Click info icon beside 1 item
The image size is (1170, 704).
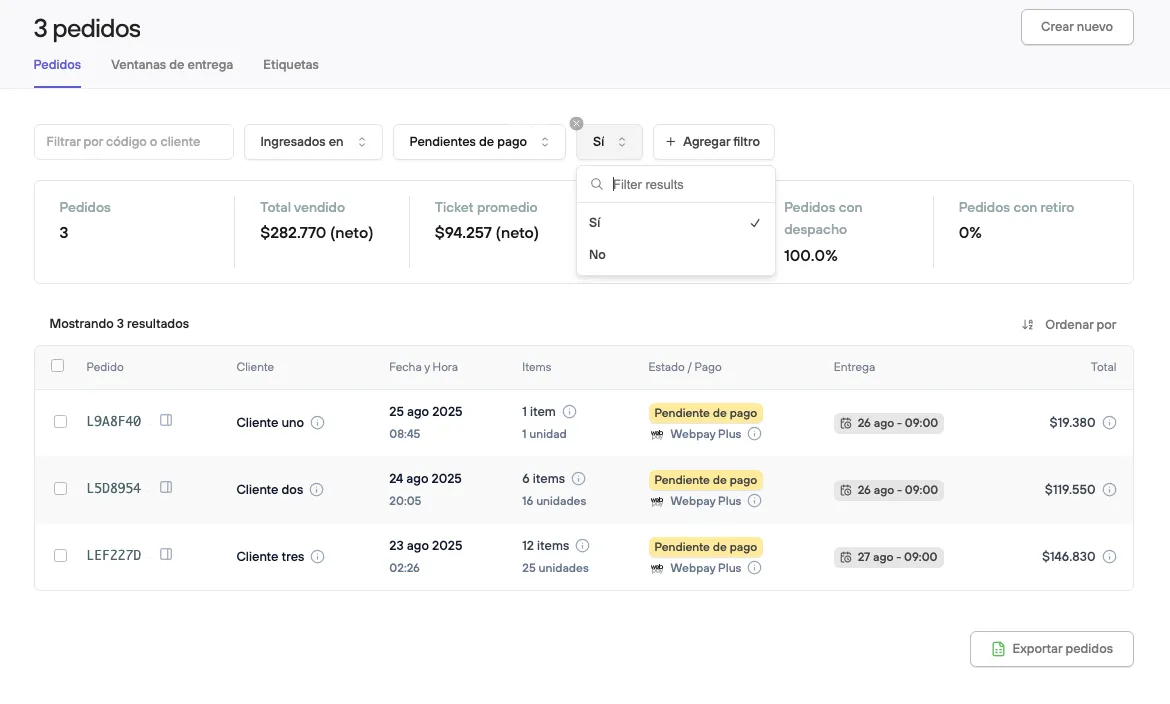[x=569, y=411]
